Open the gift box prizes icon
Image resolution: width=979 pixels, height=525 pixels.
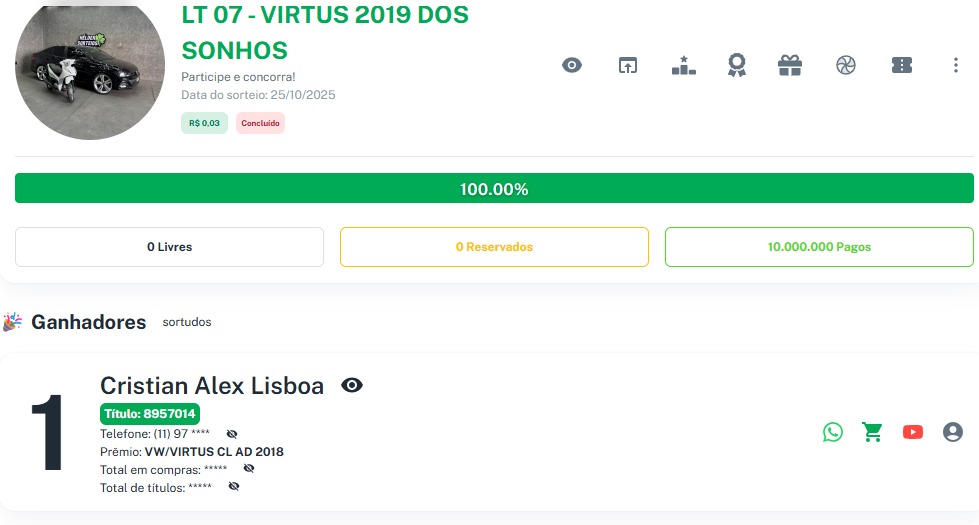[790, 66]
